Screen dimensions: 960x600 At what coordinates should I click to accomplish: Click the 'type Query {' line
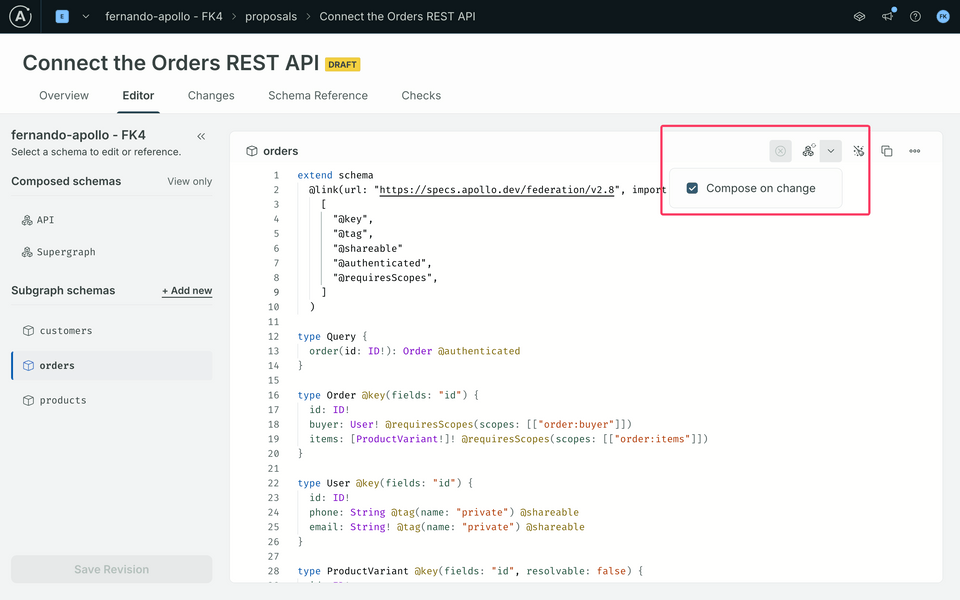coord(332,337)
